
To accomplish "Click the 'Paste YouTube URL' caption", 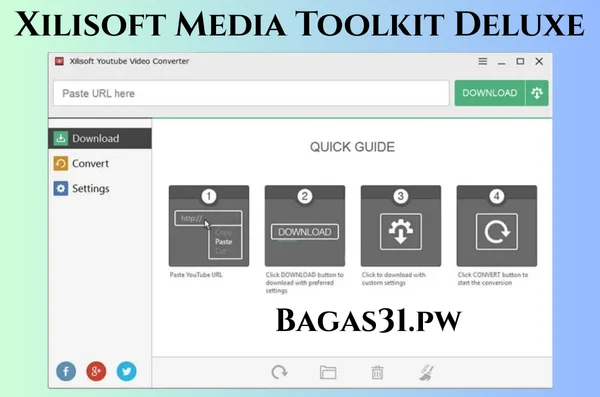I will 196,275.
